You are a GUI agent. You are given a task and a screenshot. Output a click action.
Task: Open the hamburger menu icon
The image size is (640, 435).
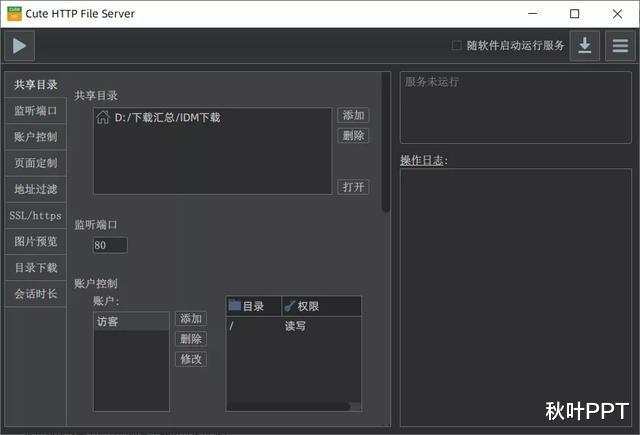620,46
